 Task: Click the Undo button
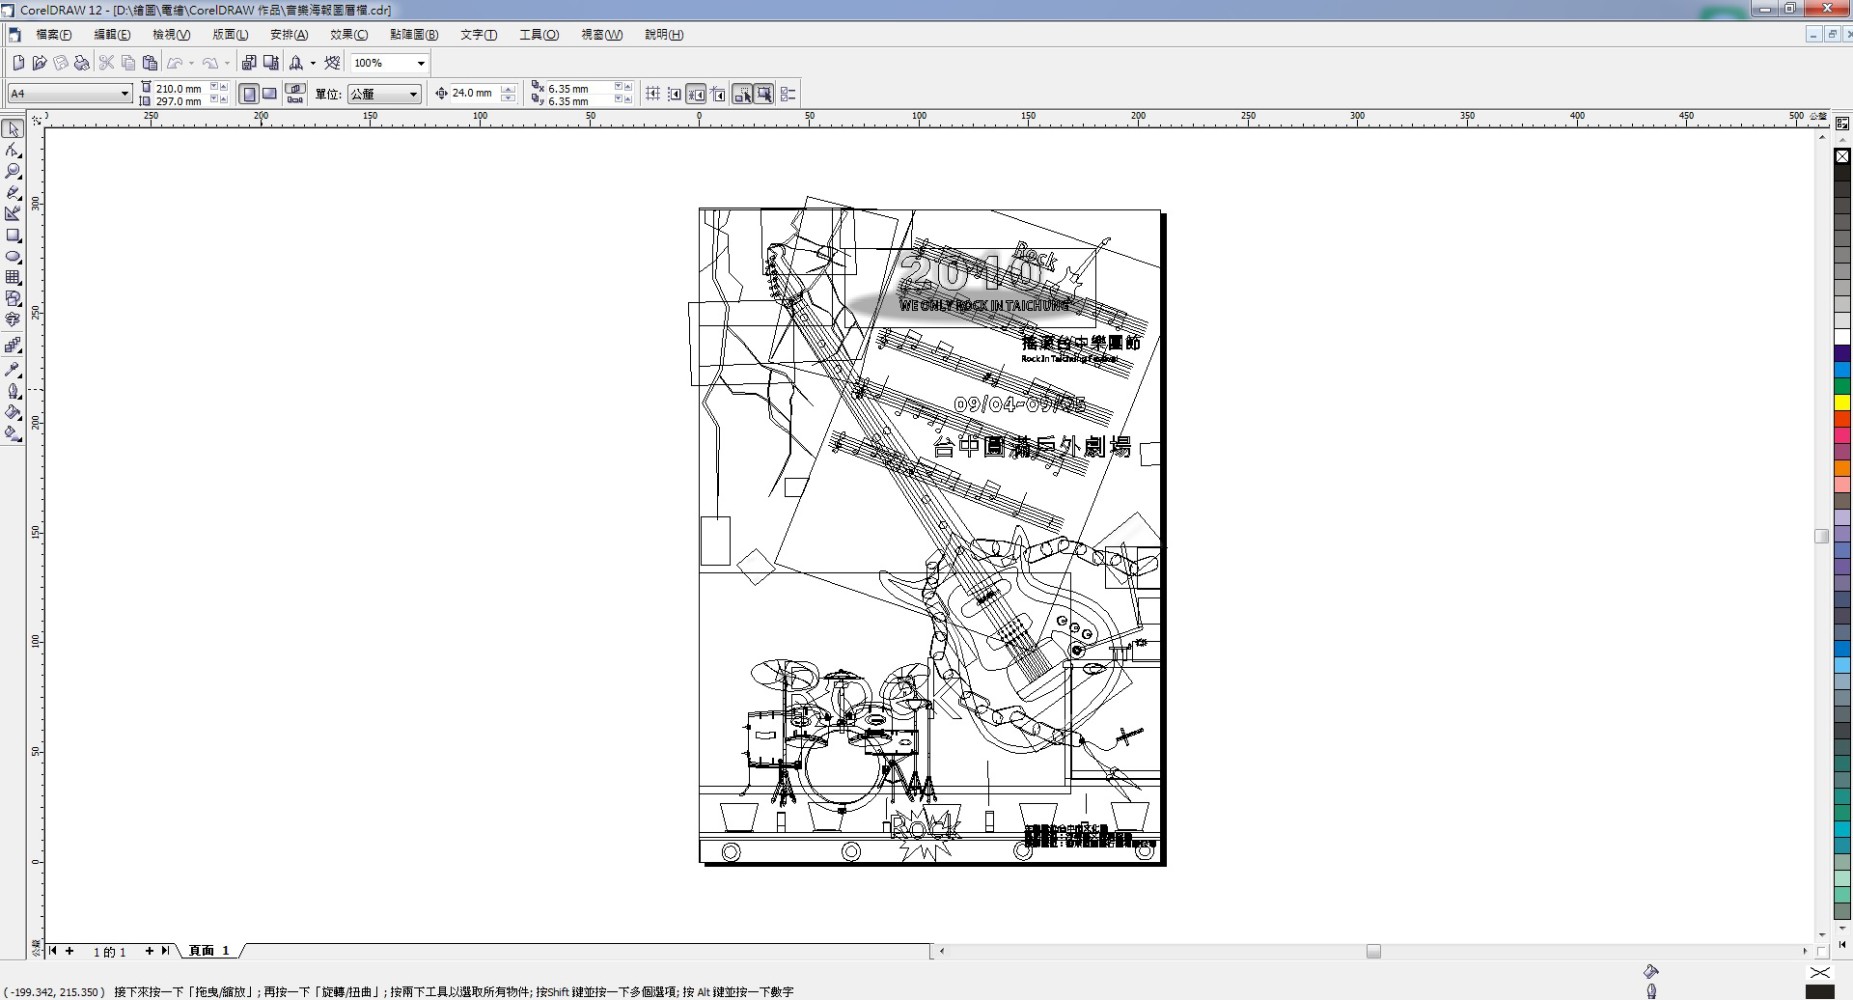pos(175,63)
